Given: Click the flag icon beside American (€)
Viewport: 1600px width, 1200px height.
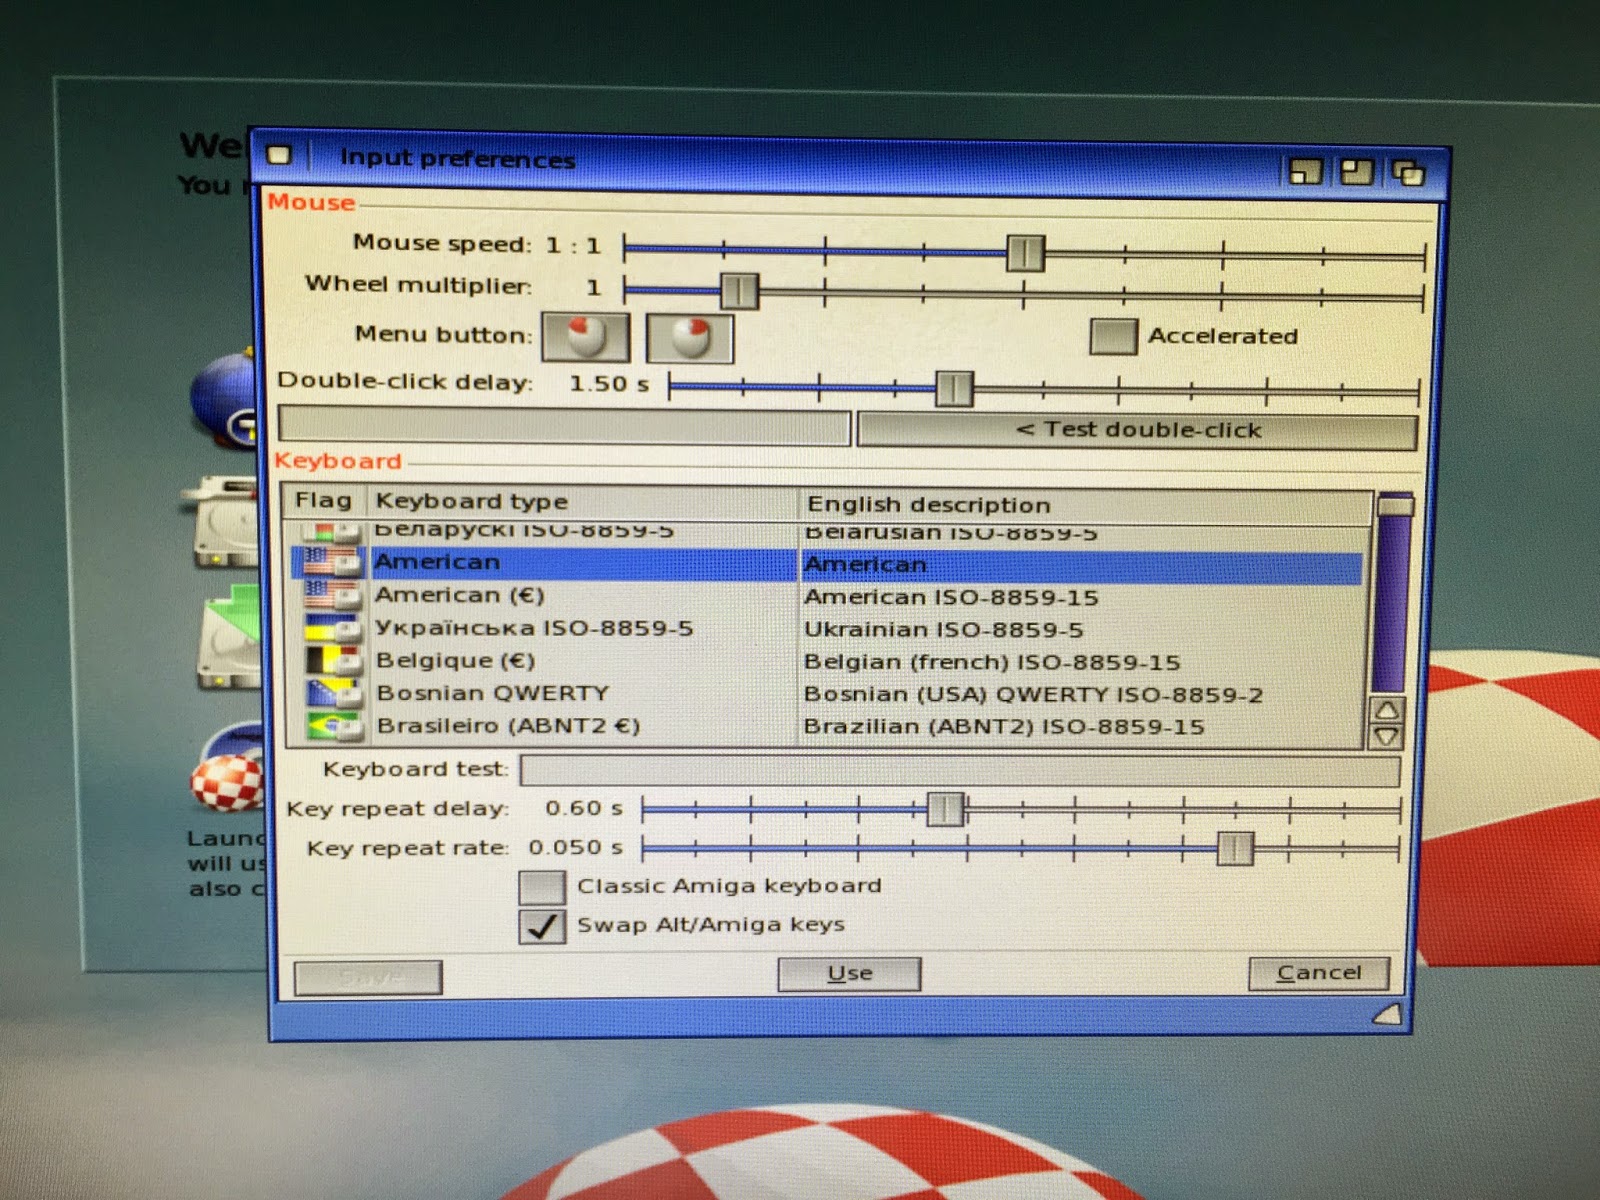Looking at the screenshot, I should click(x=331, y=595).
